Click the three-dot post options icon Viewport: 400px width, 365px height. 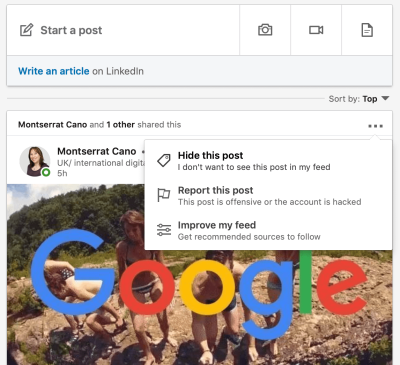coord(375,126)
